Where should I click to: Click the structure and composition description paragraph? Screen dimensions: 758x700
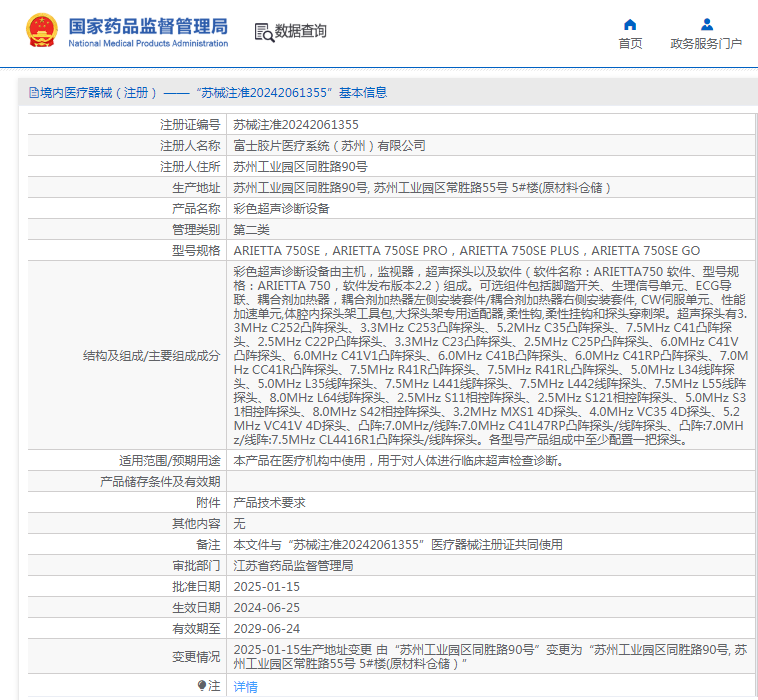point(491,355)
